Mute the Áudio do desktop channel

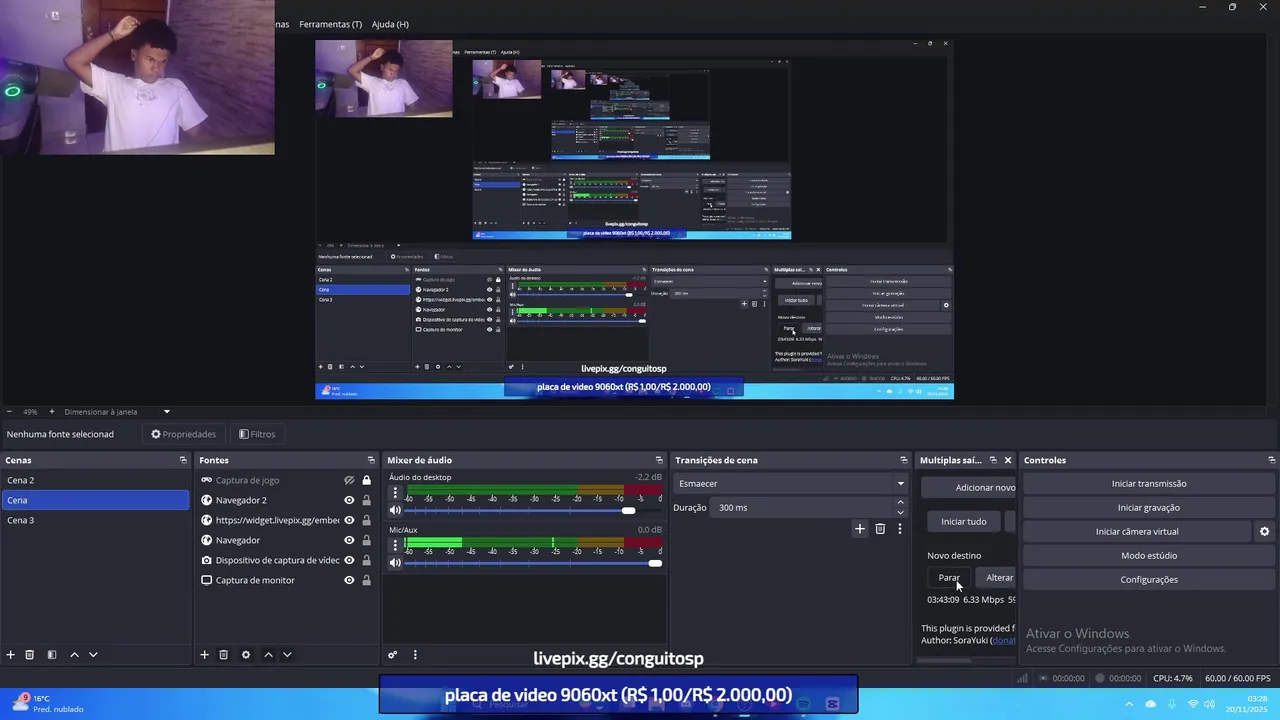pos(395,510)
